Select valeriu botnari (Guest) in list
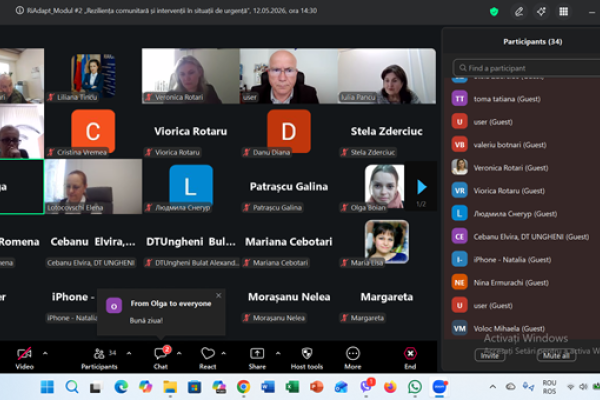 522,145
